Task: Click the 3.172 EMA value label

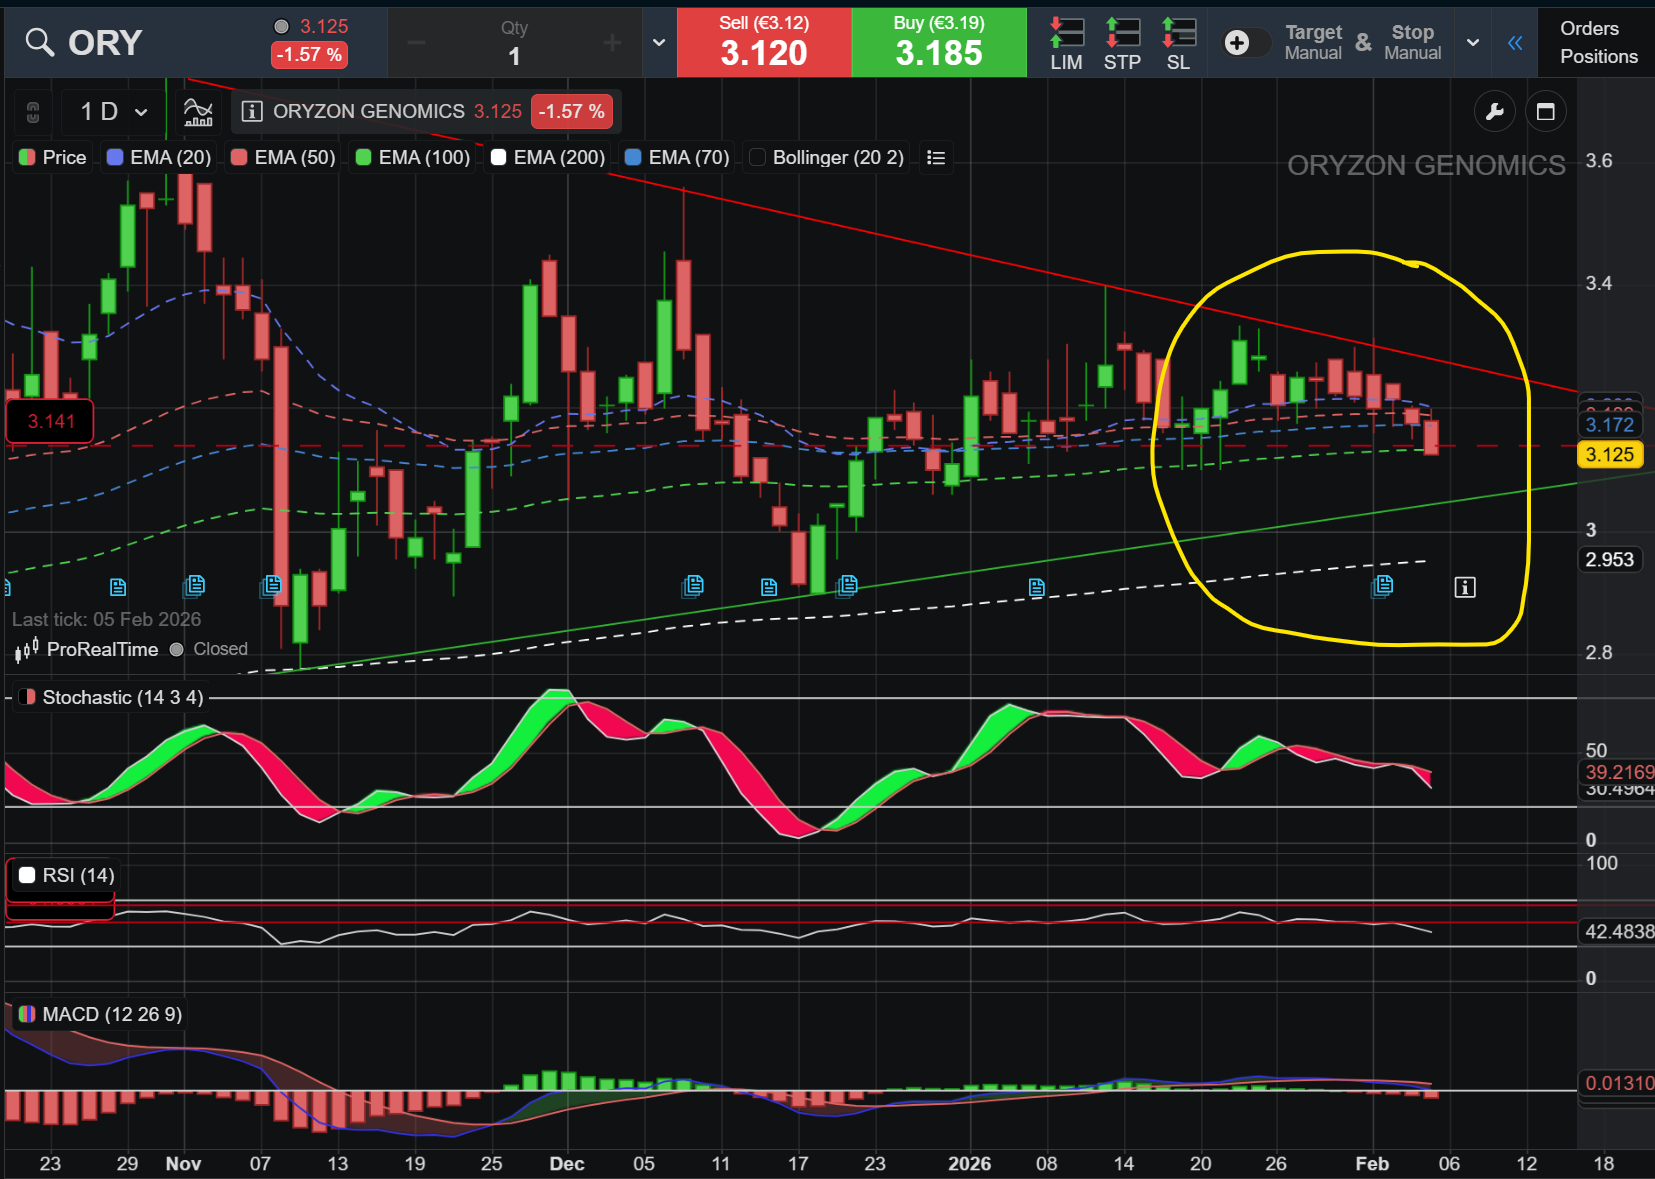Action: tap(1610, 425)
